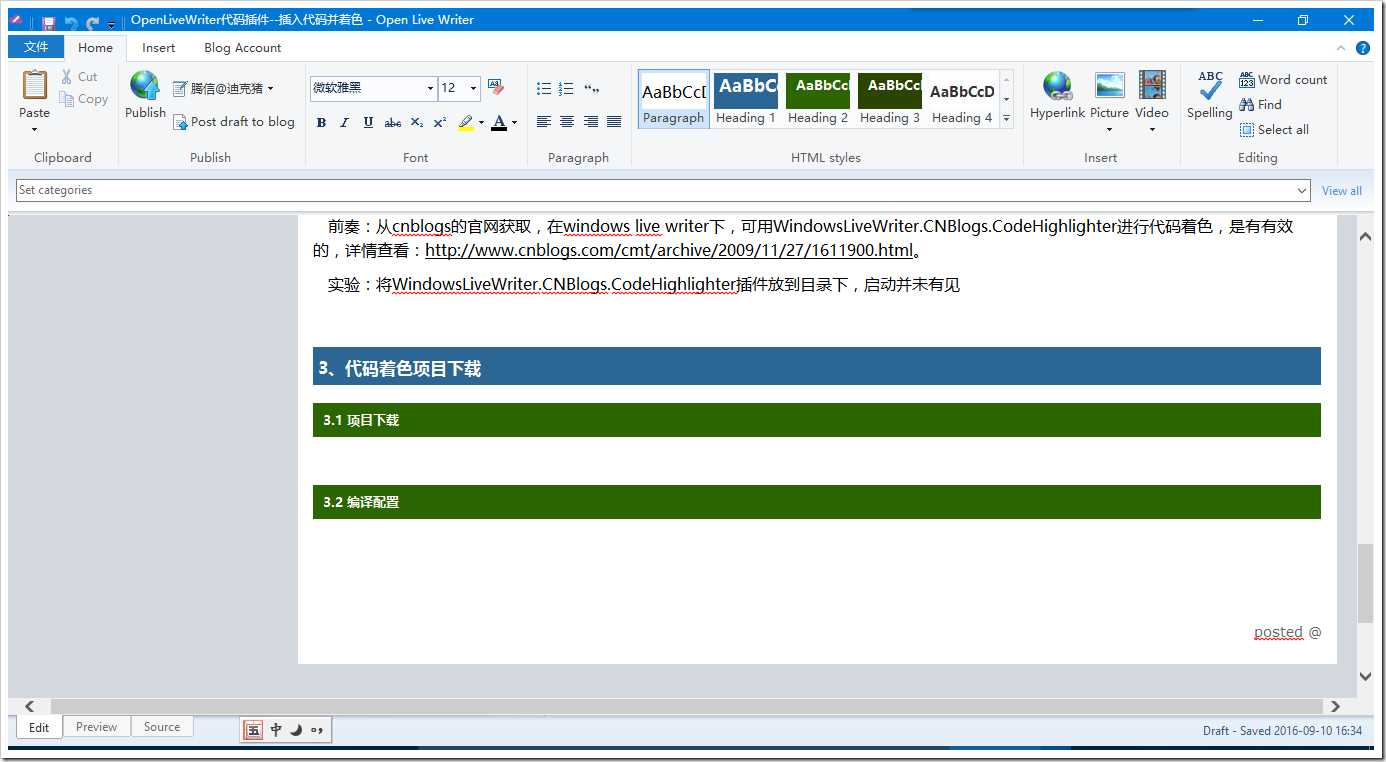Switch to the Blog Account tab

click(x=243, y=47)
